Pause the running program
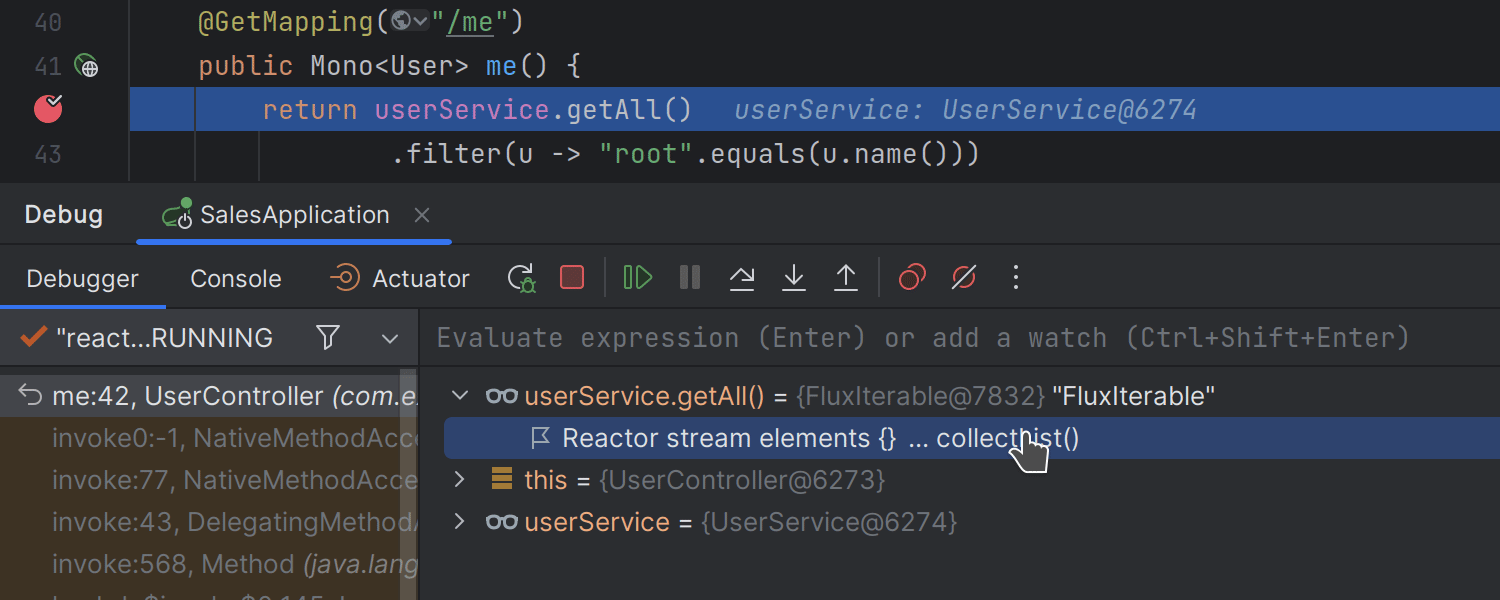The height and width of the screenshot is (600, 1500). coord(689,277)
